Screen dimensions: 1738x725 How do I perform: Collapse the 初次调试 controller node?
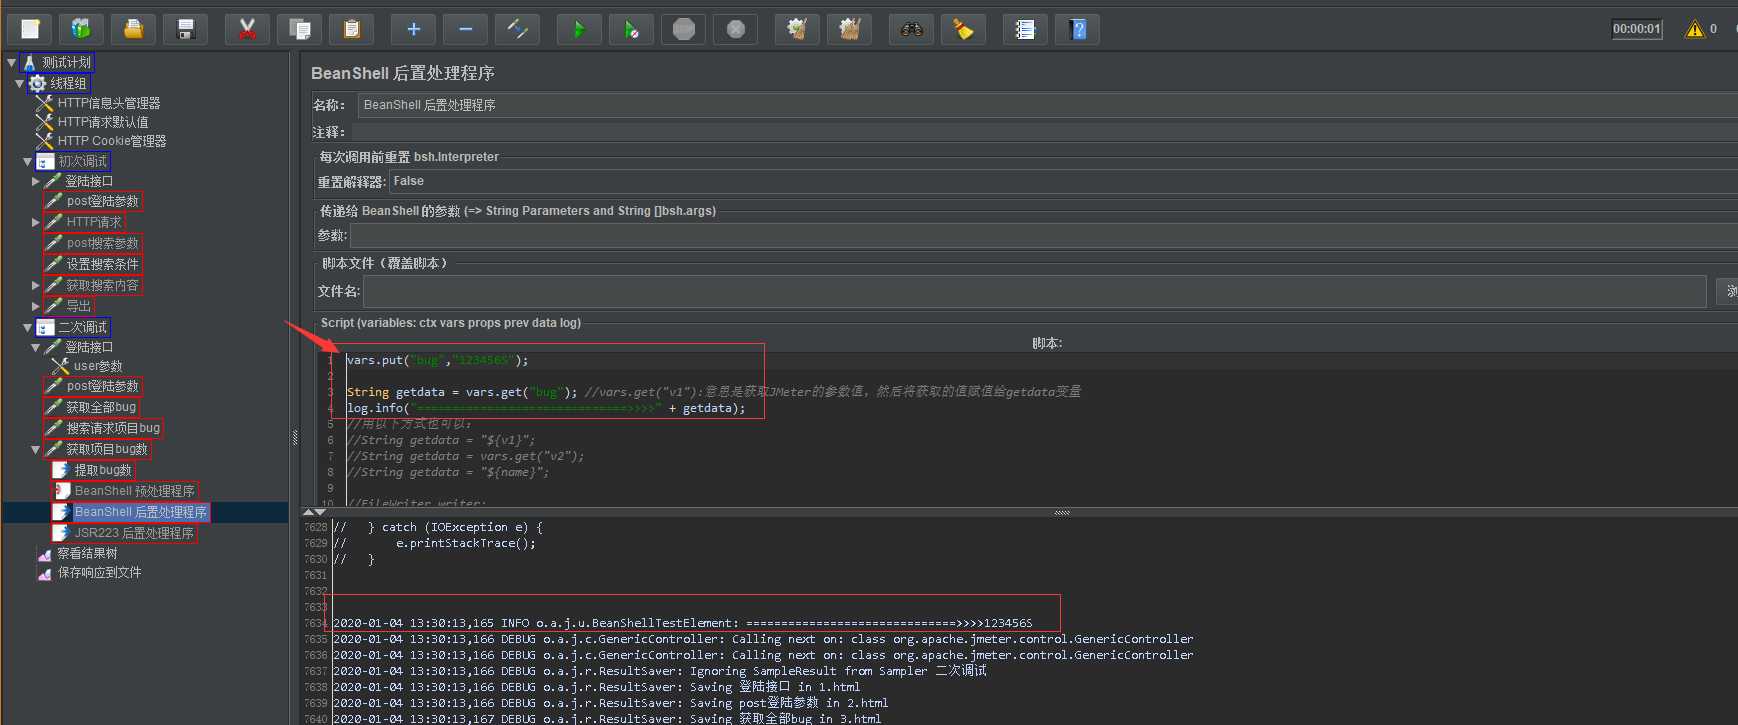coord(27,161)
